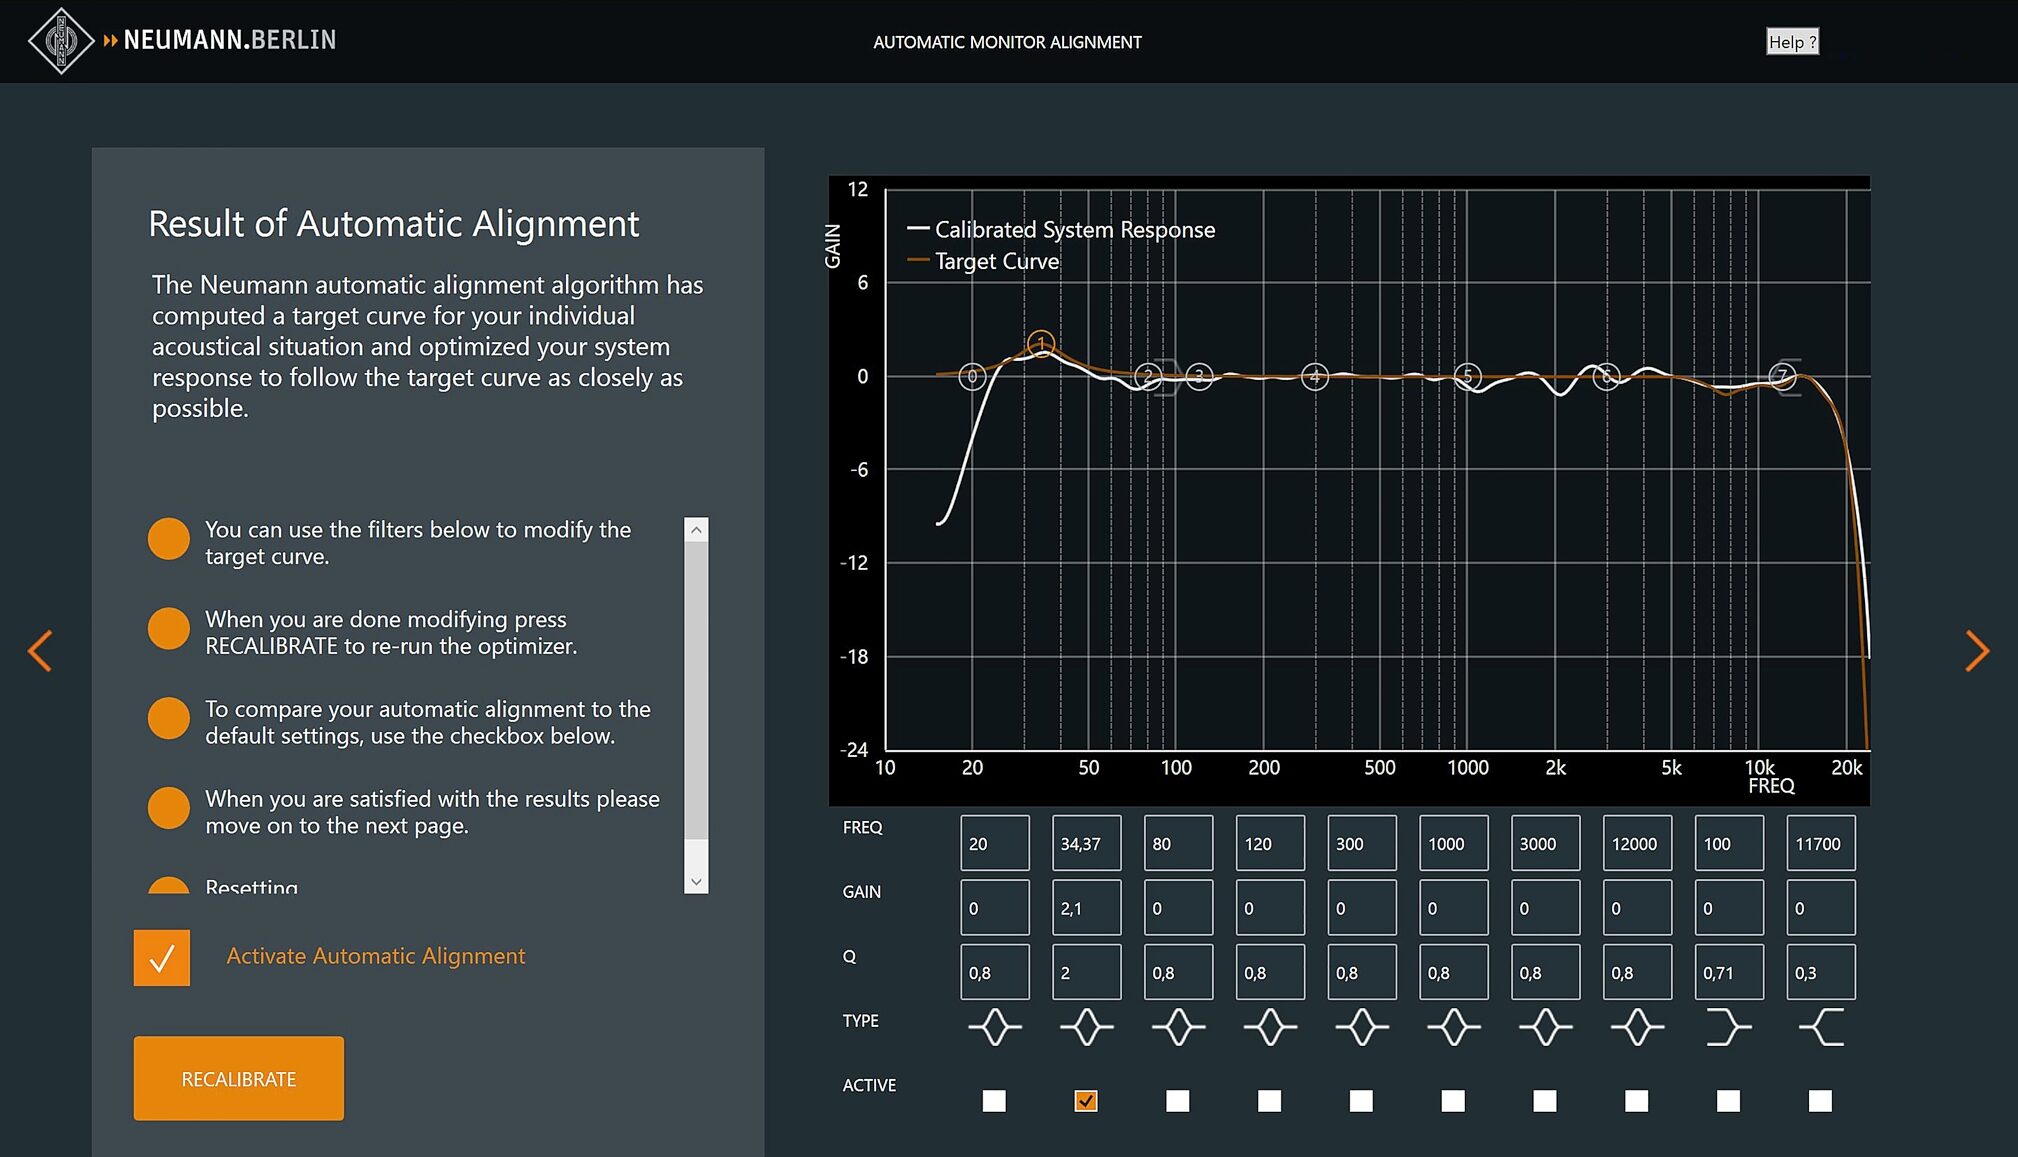2018x1157 pixels.
Task: Go to next page with right arrow
Action: (1977, 651)
